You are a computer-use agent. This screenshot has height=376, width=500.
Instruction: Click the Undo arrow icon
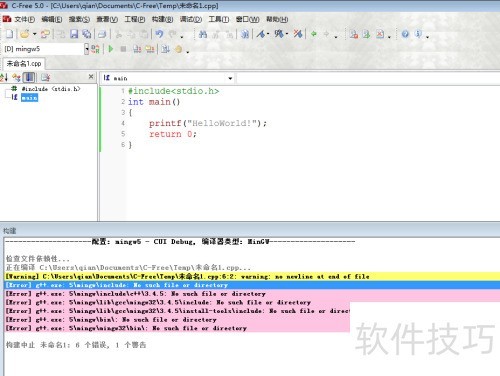click(160, 34)
